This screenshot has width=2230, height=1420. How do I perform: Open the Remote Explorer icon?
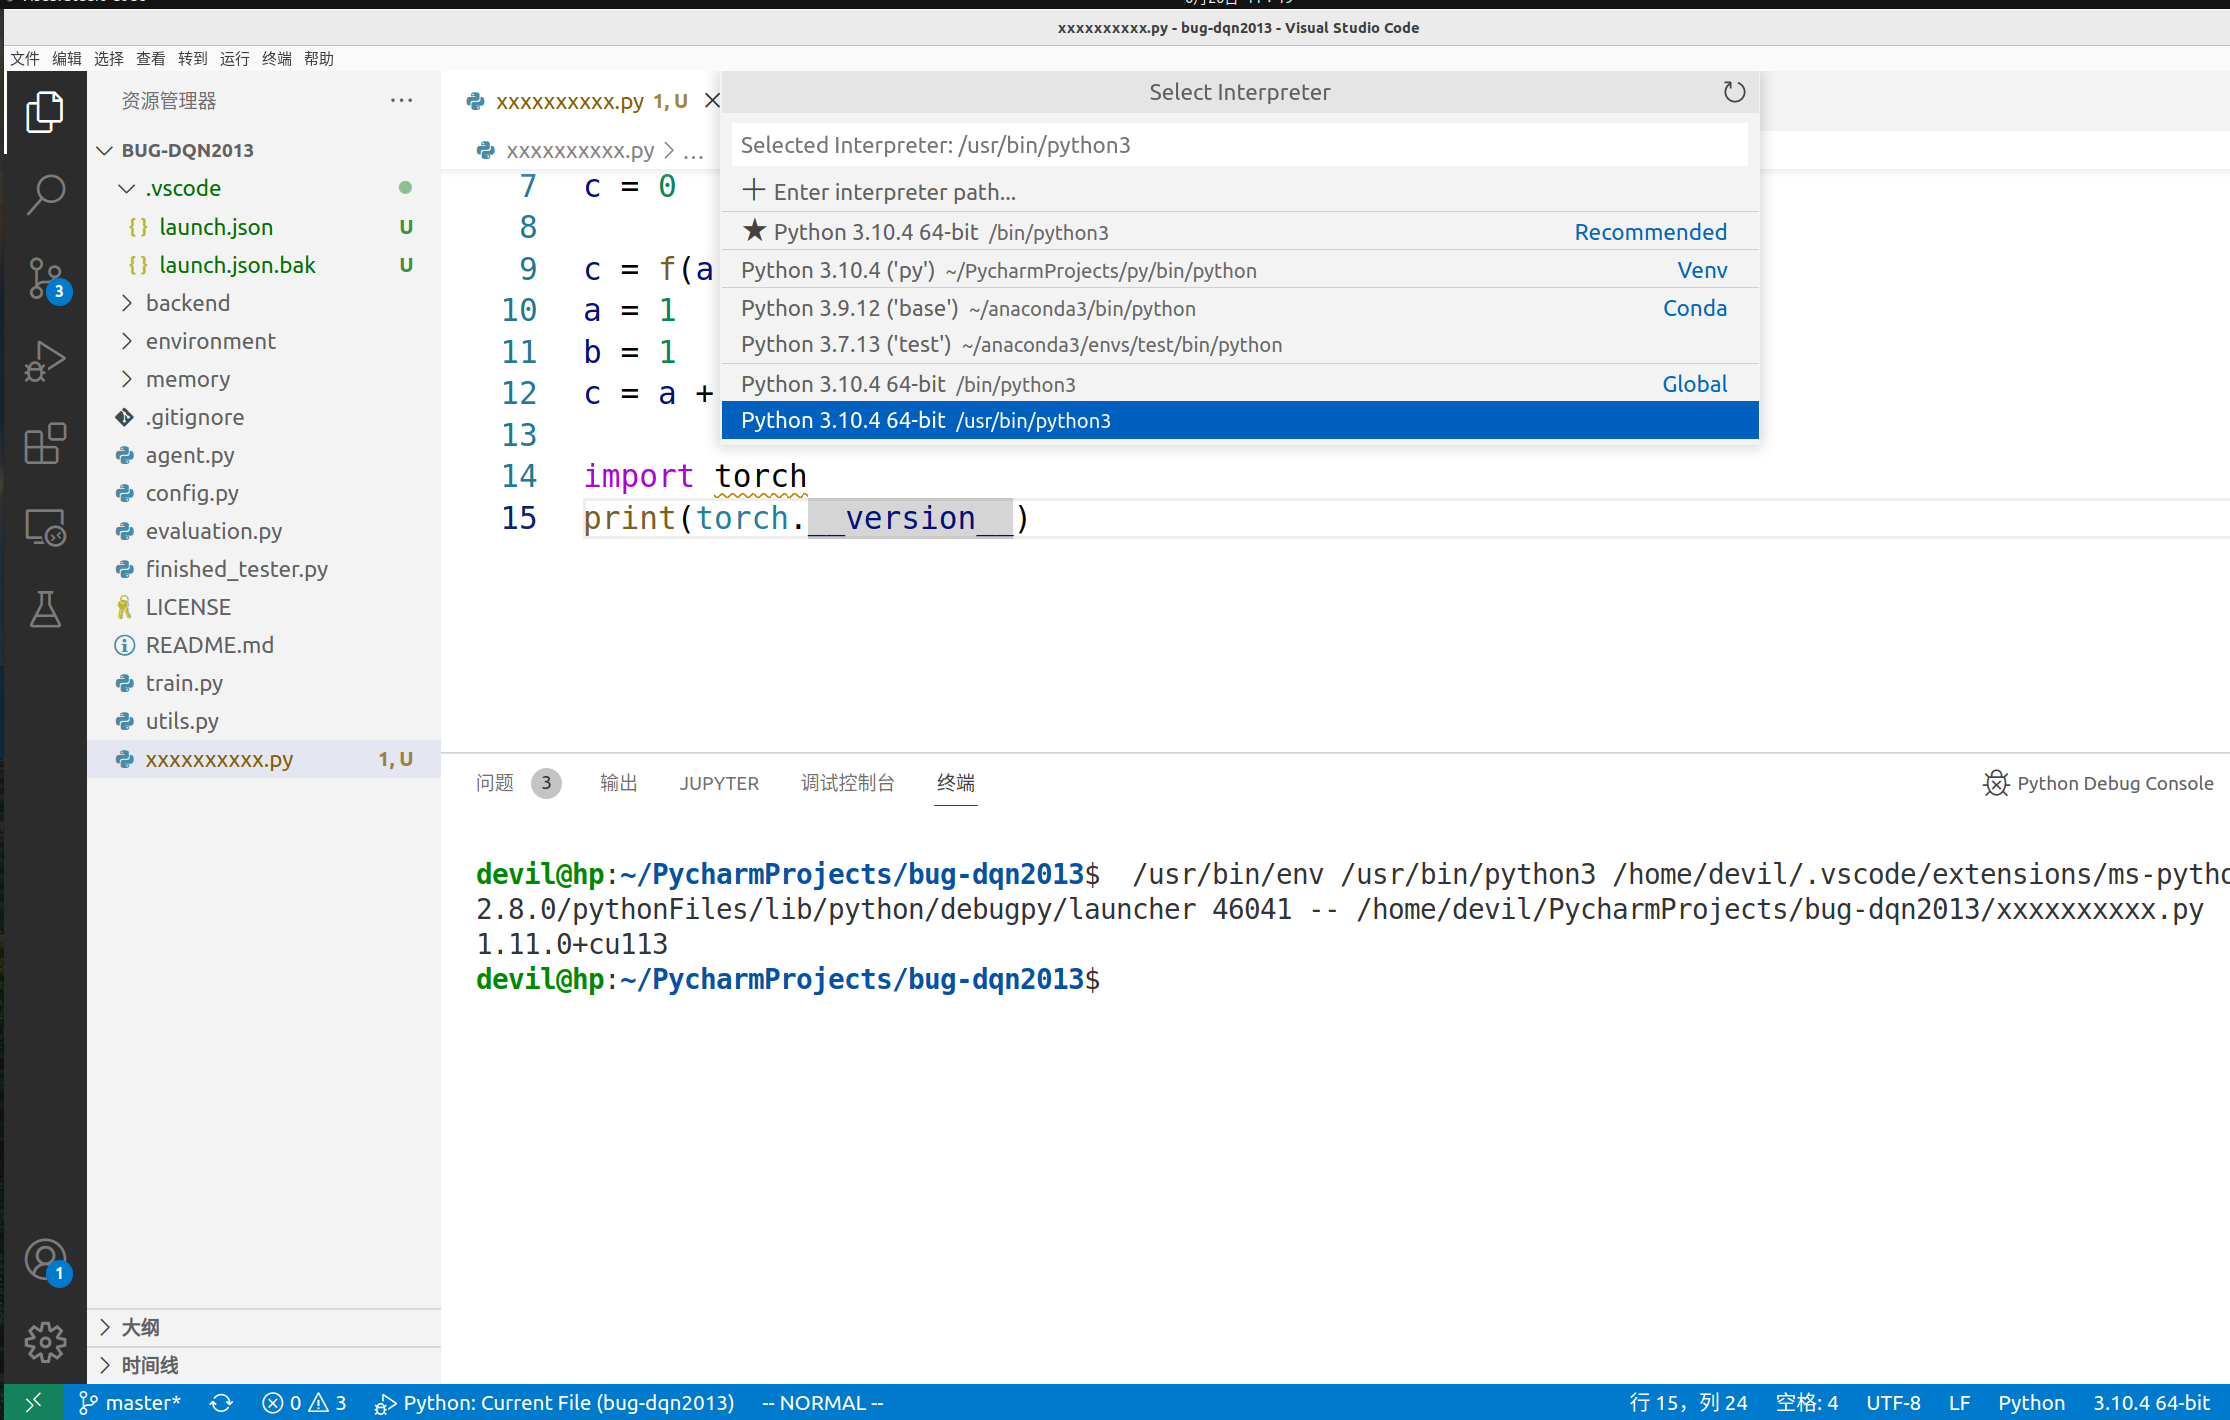pos(45,527)
